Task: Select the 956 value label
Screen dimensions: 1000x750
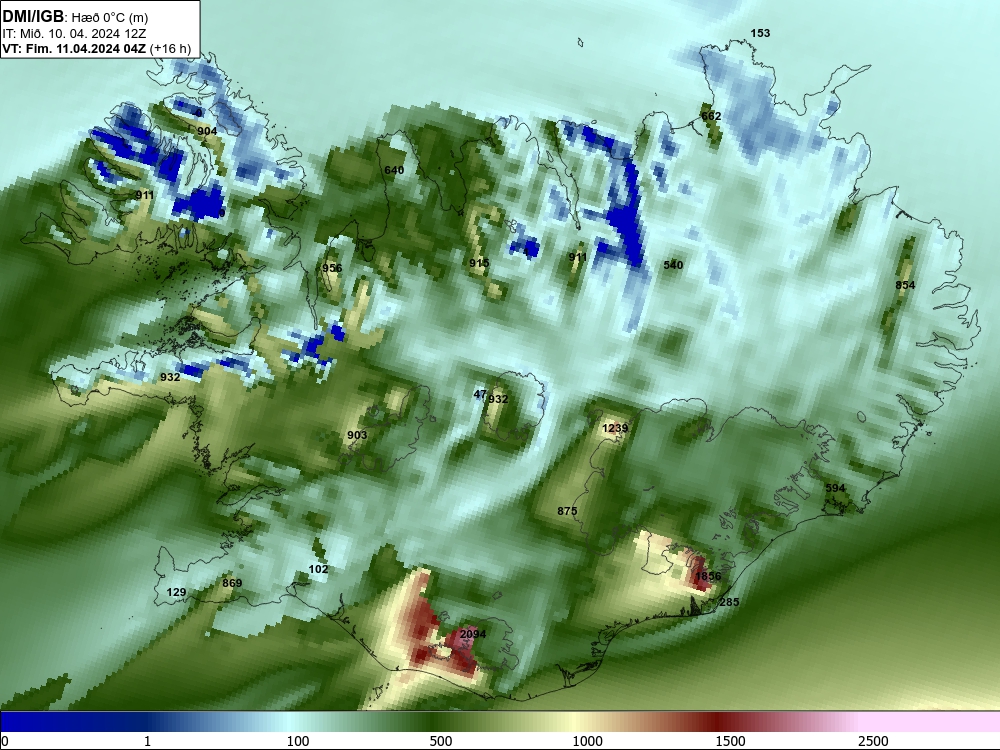Action: (332, 268)
